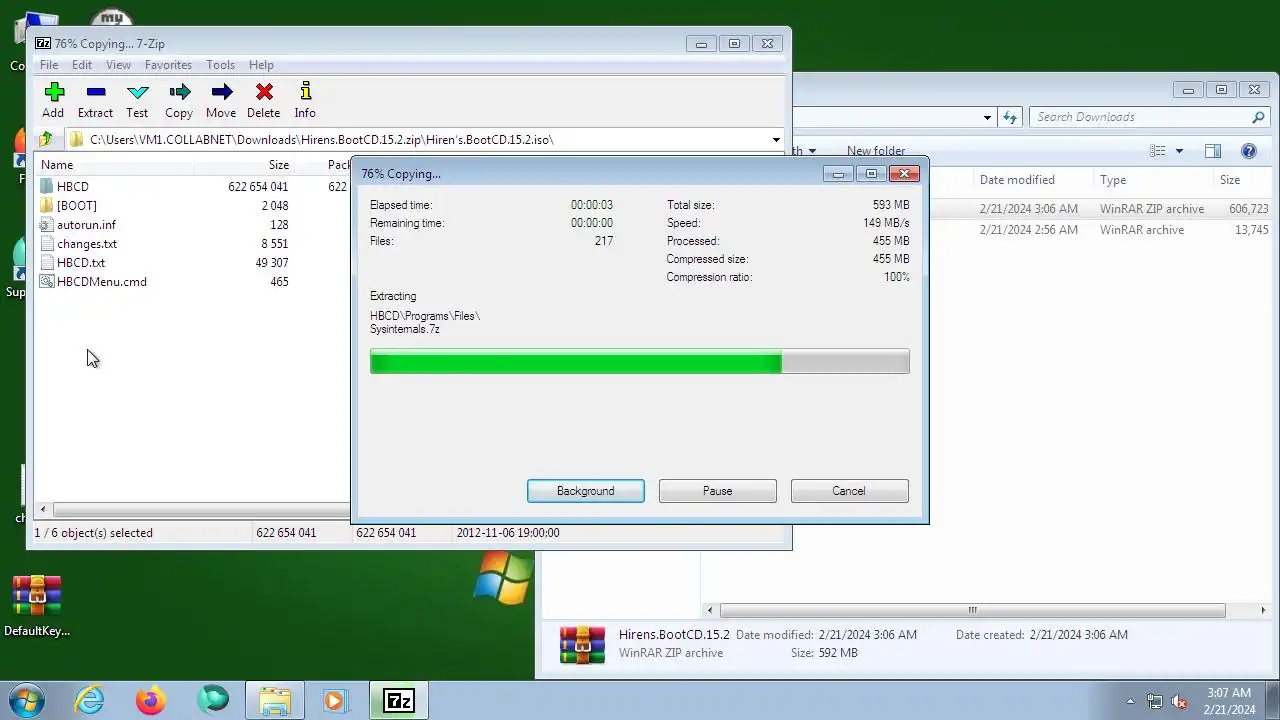1280x720 pixels.
Task: Select the HBCDMenu.cmd file icon
Action: 47,282
